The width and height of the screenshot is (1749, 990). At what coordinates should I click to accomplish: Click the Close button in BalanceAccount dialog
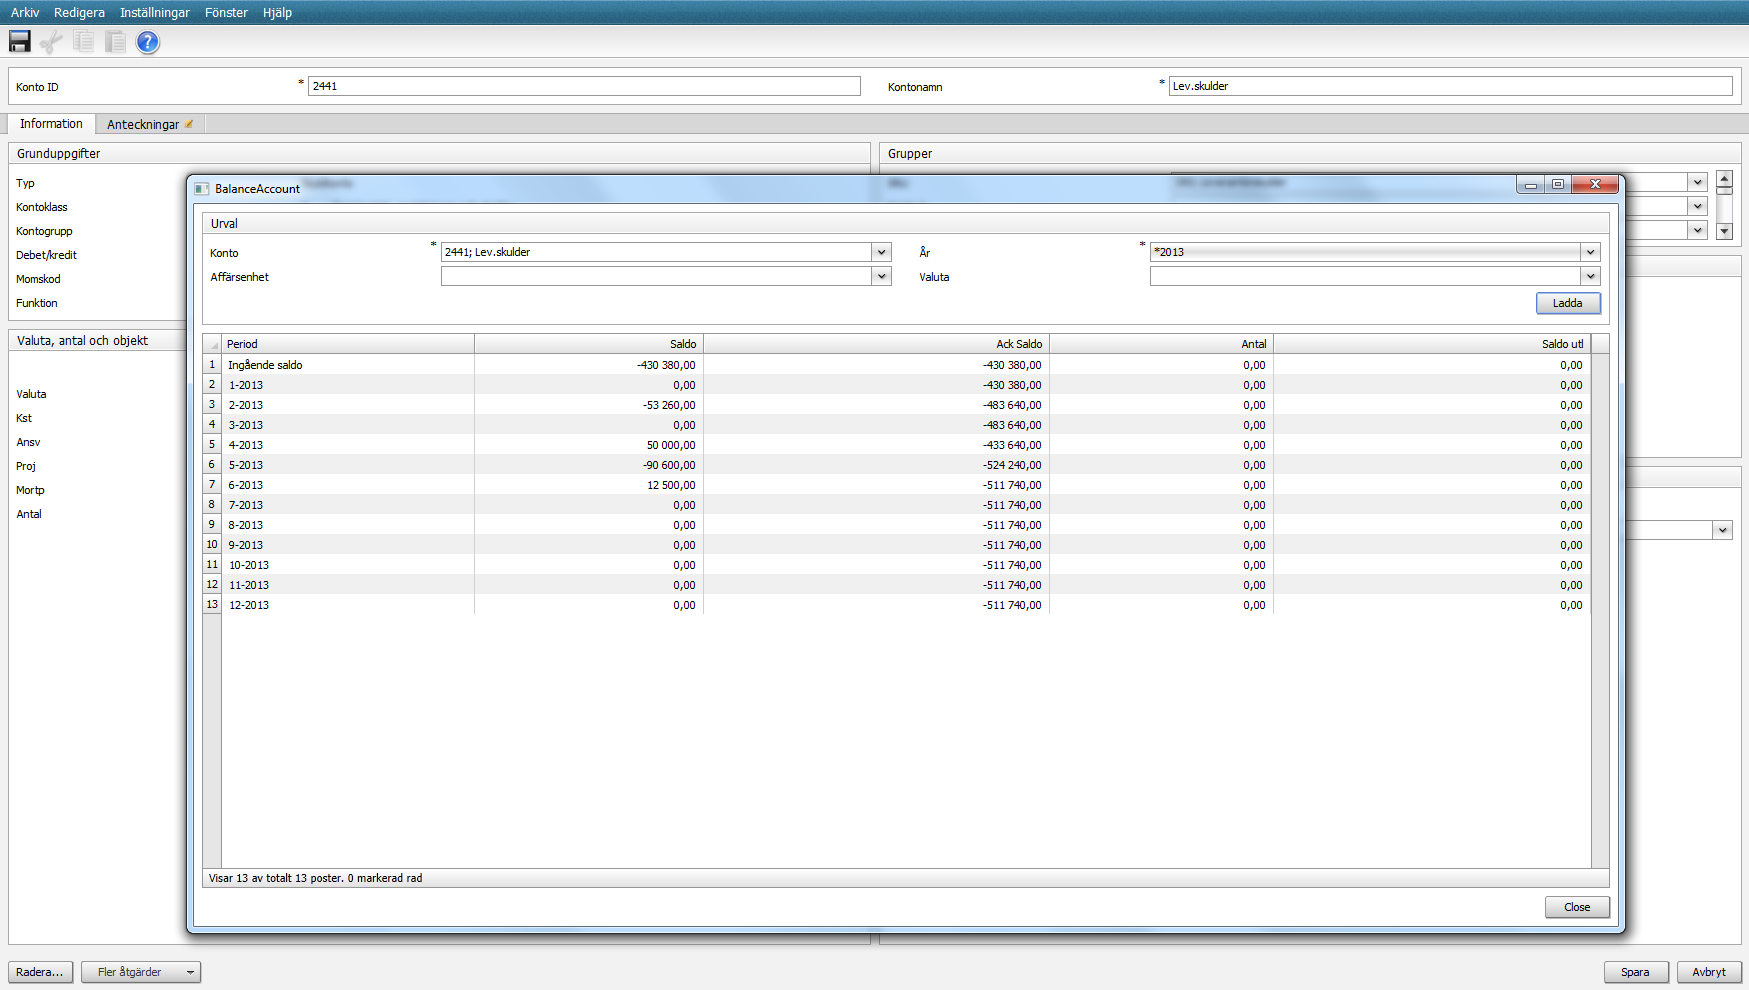[1577, 907]
